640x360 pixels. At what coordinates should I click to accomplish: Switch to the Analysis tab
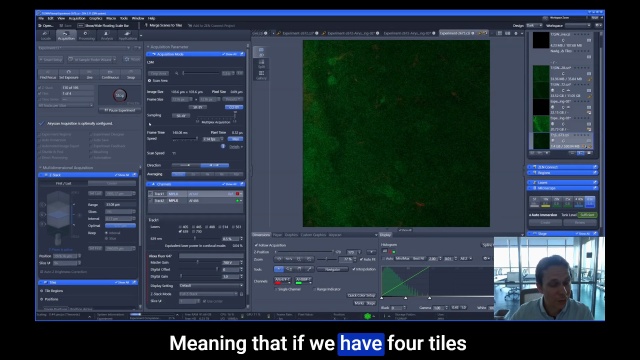coord(107,36)
